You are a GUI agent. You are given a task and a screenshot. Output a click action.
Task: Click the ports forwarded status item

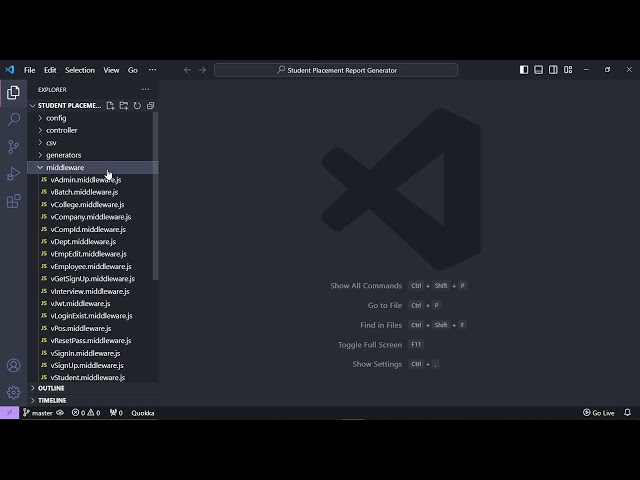(116, 413)
